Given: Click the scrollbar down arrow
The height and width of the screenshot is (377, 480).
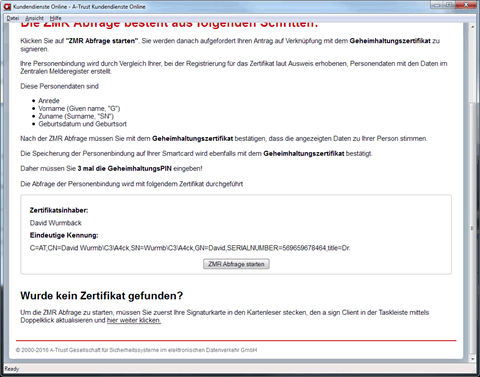Looking at the screenshot, I should (x=472, y=359).
